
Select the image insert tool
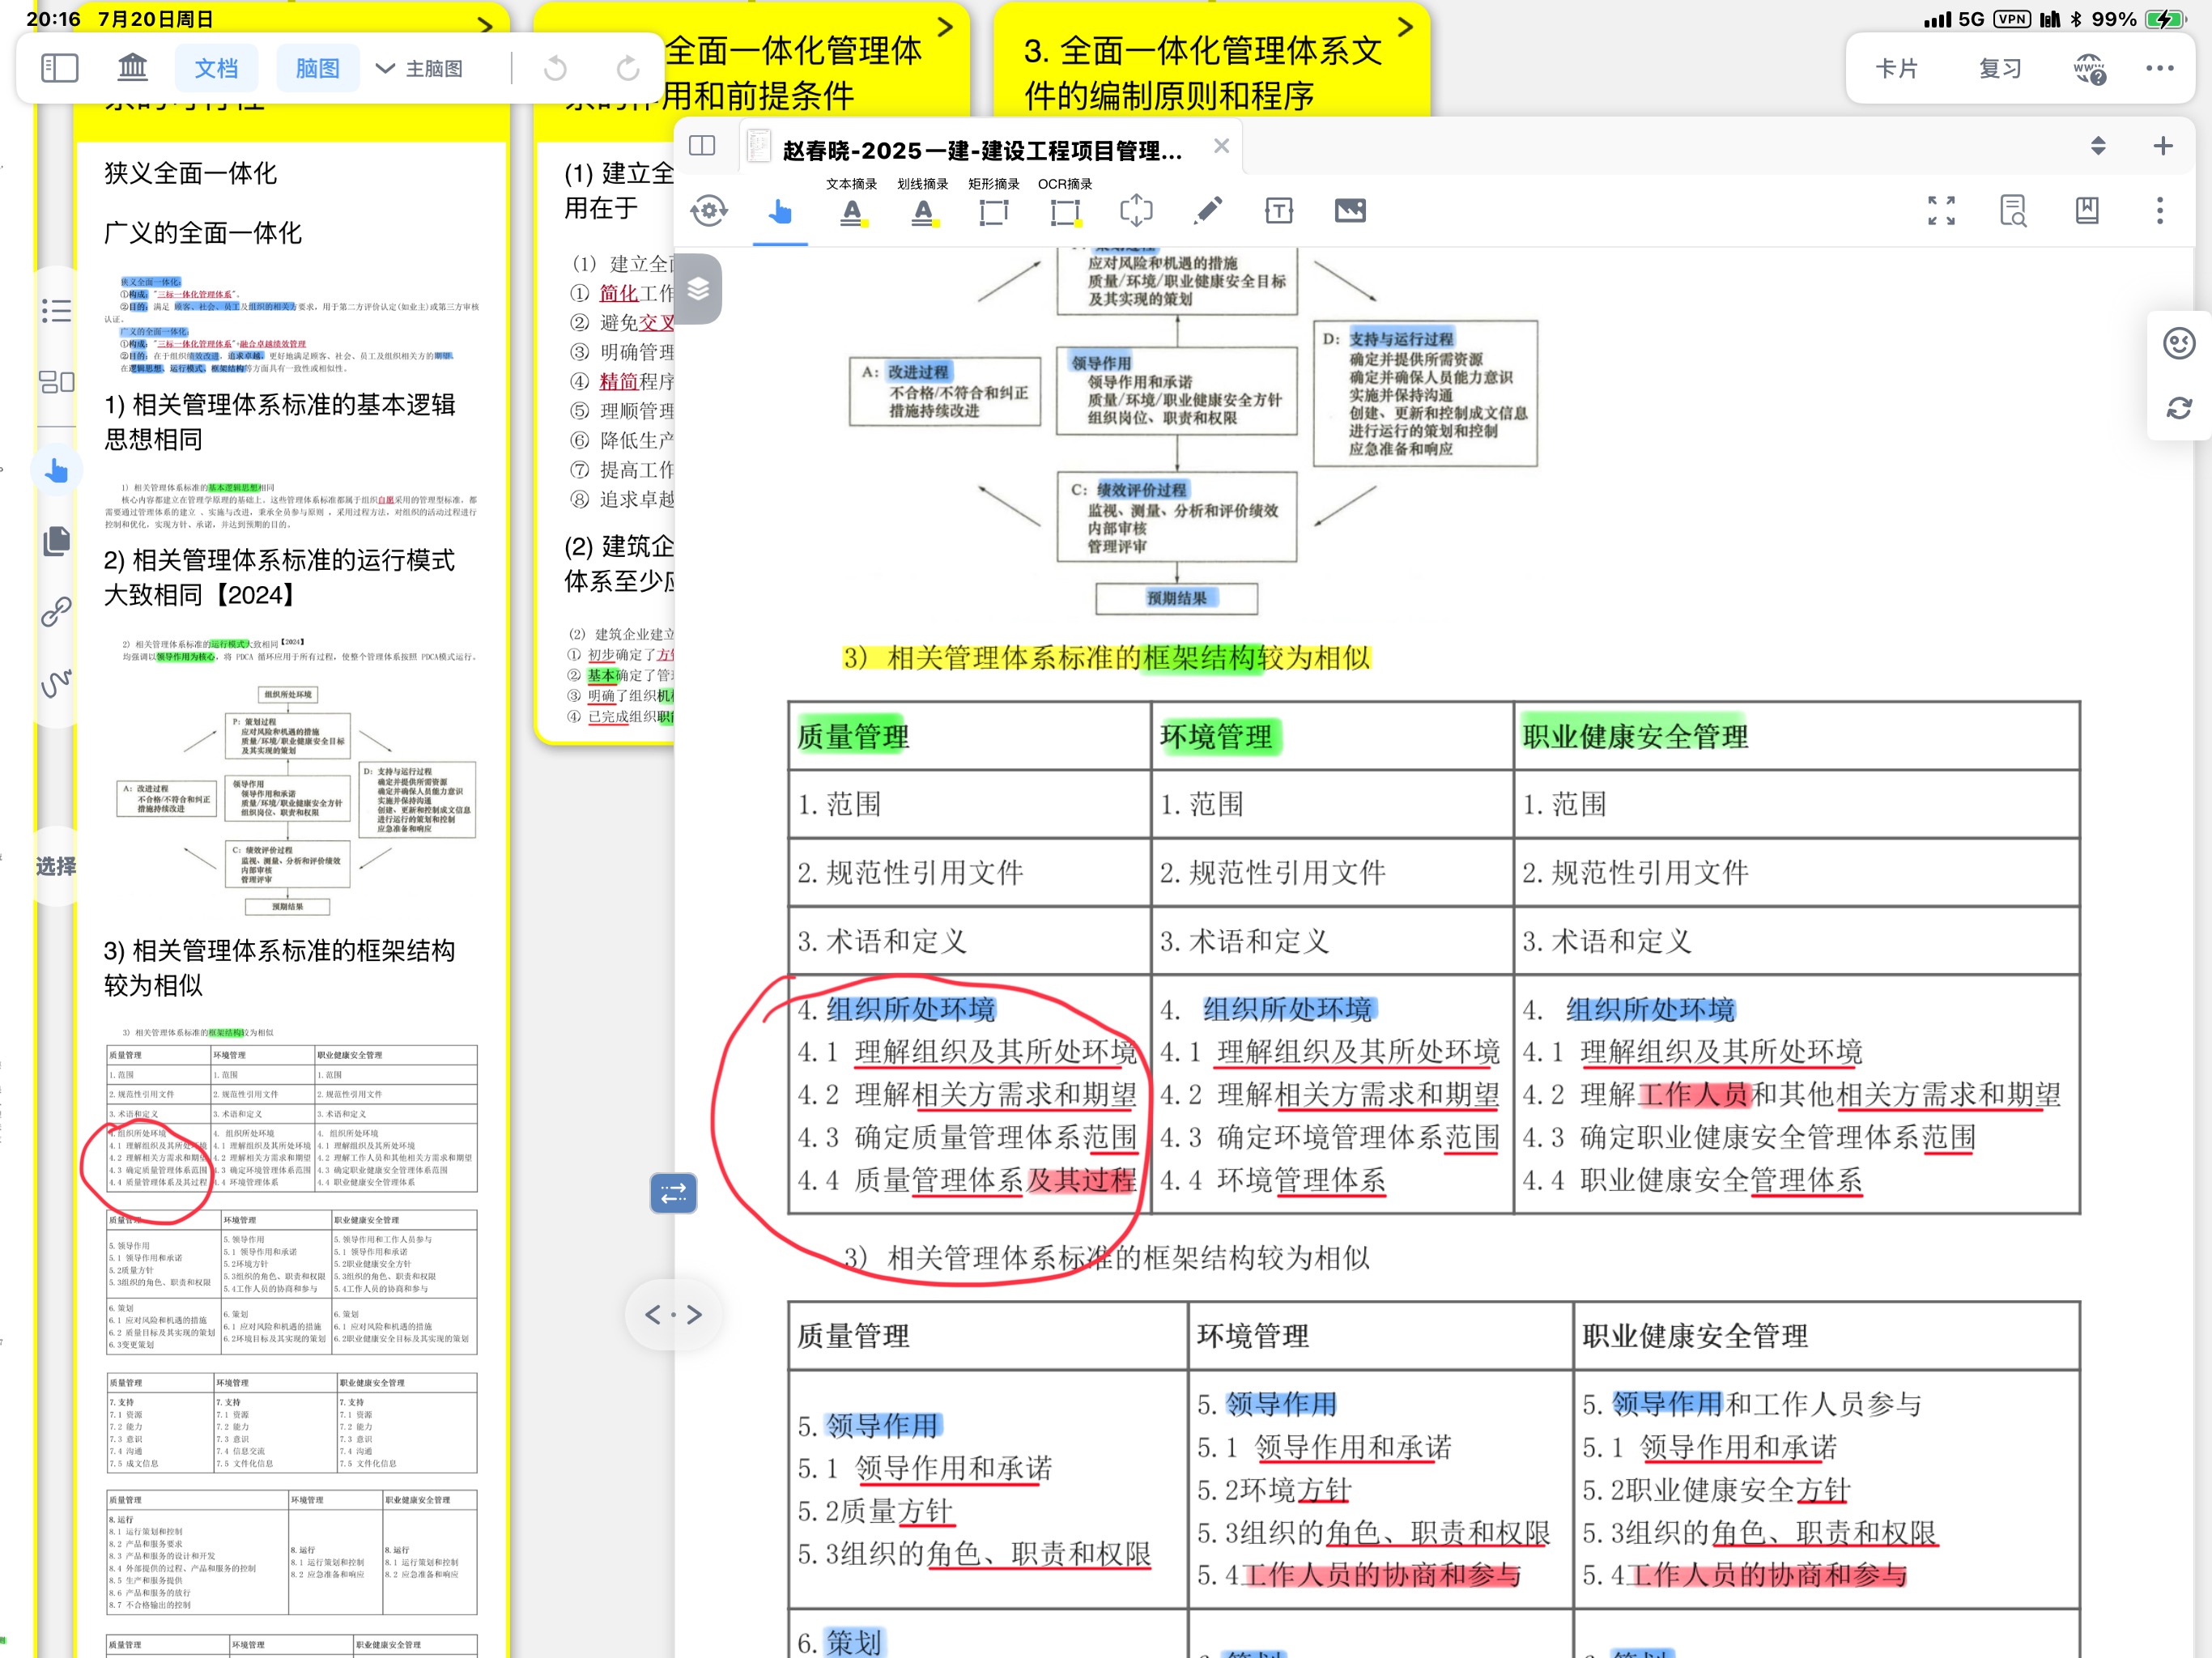click(x=1350, y=210)
